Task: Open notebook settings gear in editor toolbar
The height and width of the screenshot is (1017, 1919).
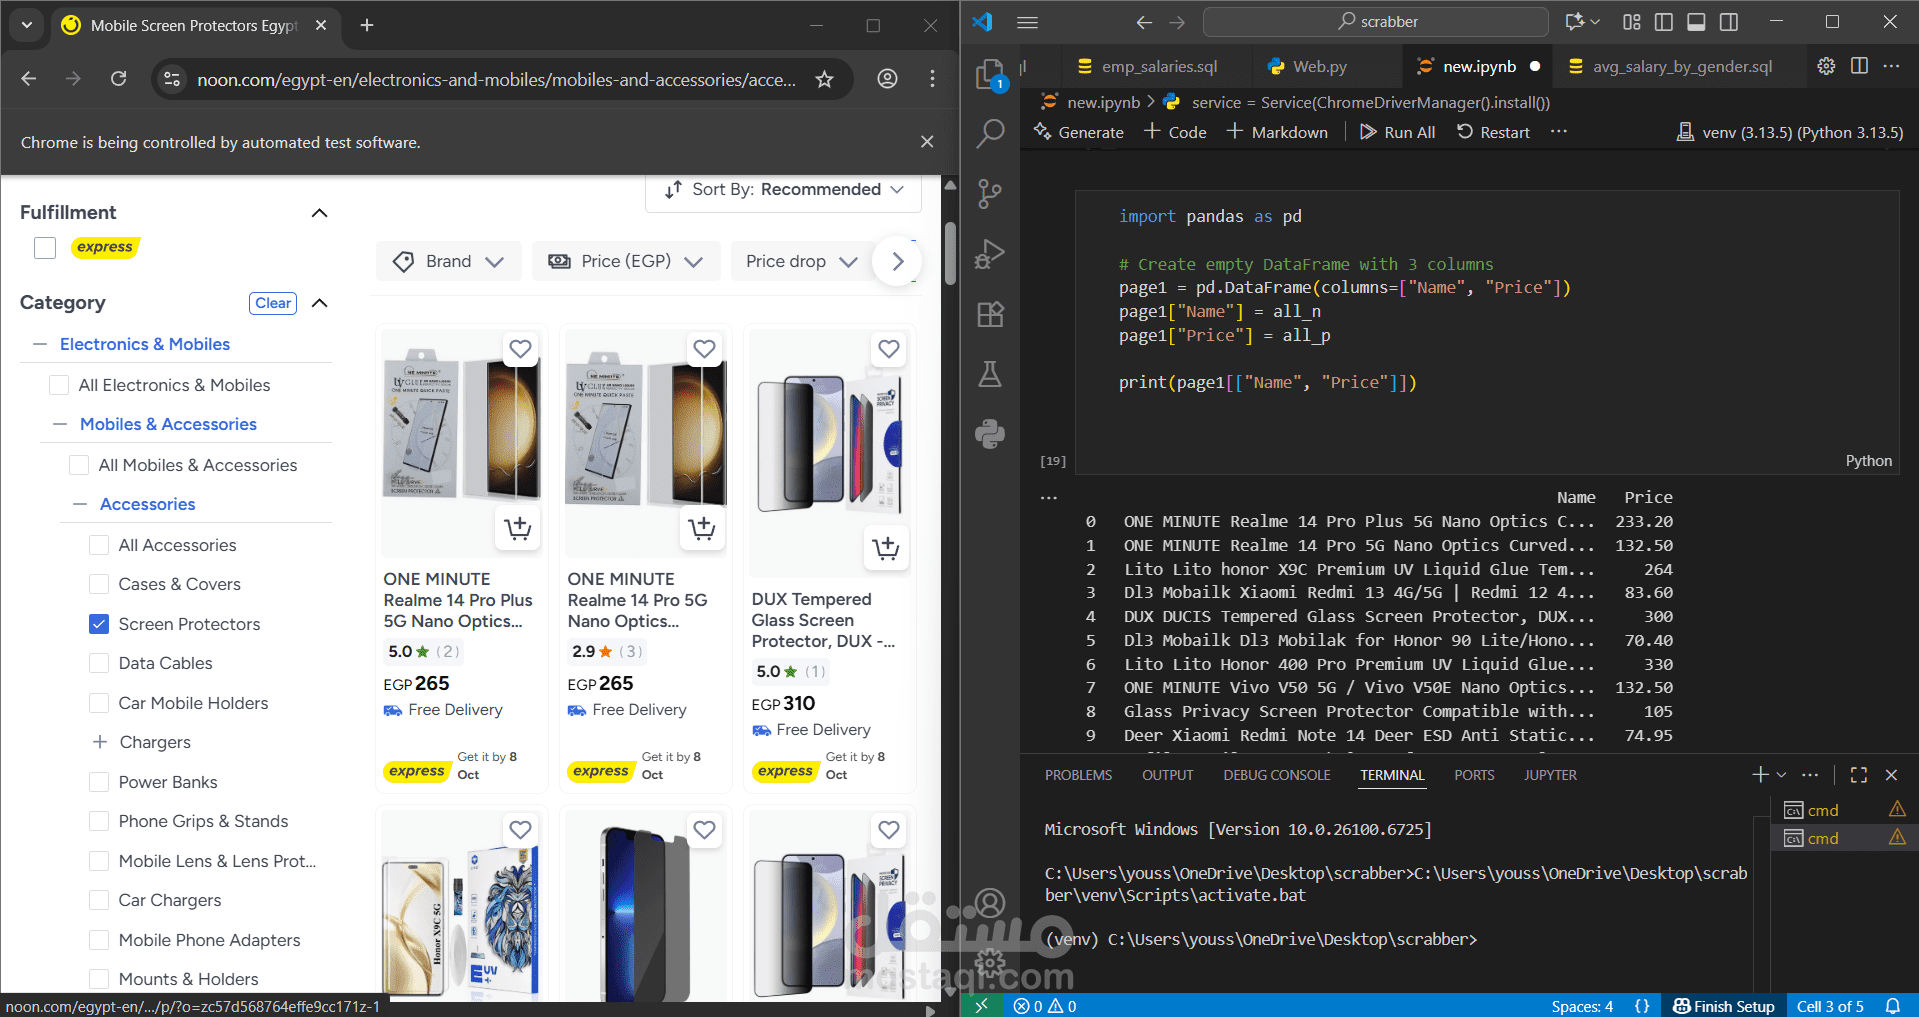Action: [1826, 66]
